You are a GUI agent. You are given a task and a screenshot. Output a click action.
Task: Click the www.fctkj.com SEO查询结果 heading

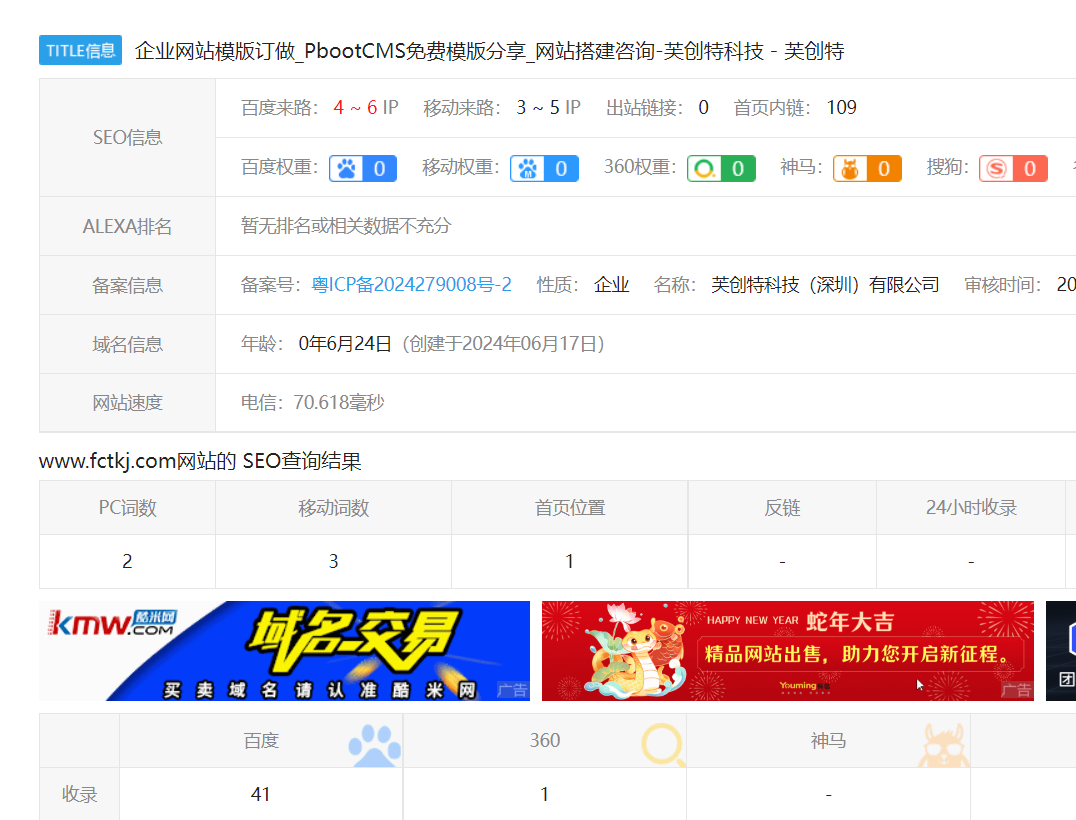pos(200,461)
